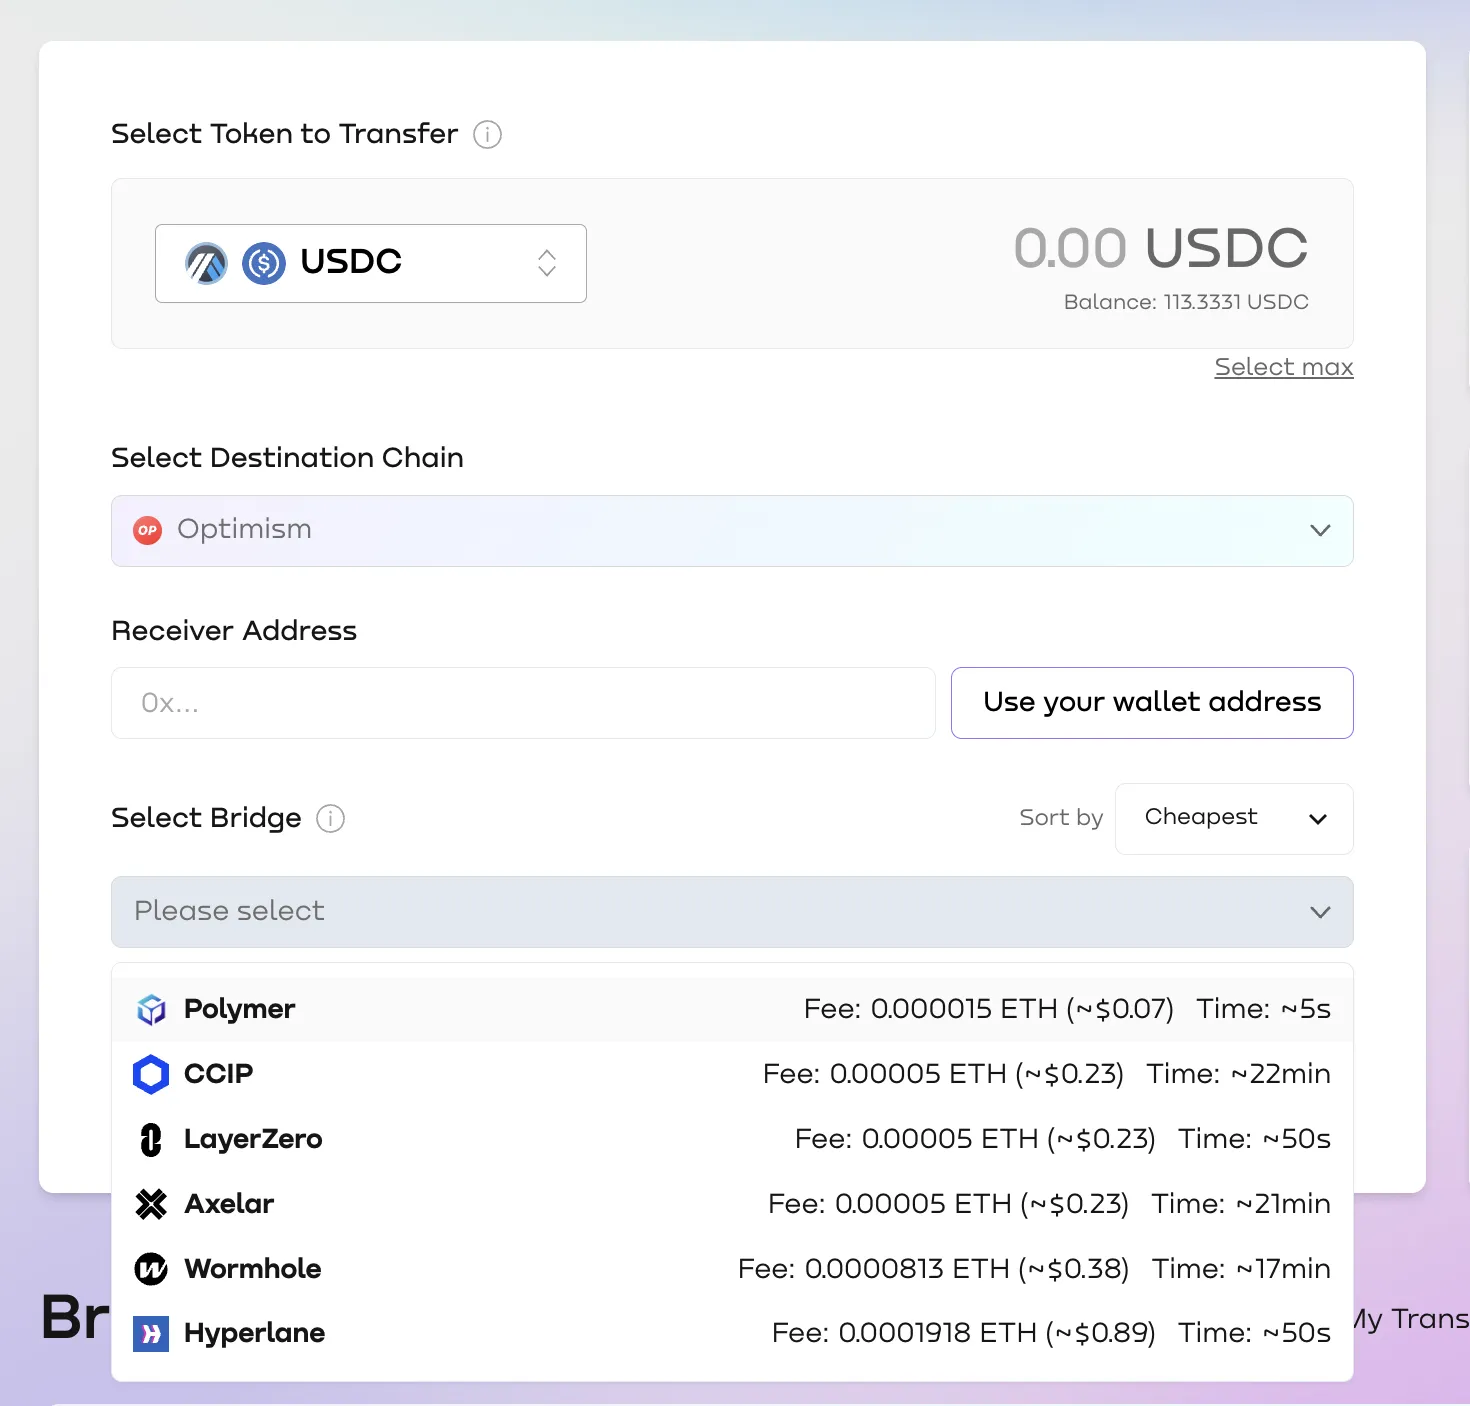Collapse the Please select bridge dropdown

click(x=732, y=912)
